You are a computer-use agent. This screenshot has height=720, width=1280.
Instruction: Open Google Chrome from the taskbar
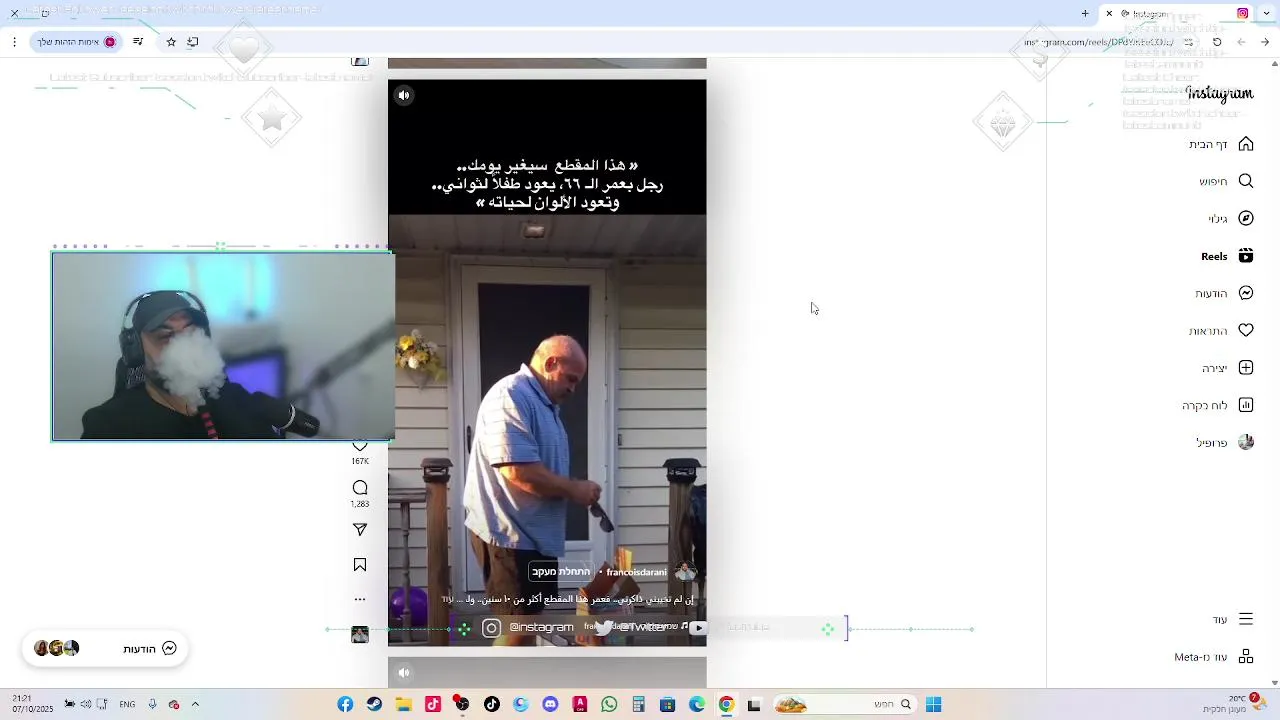click(726, 705)
